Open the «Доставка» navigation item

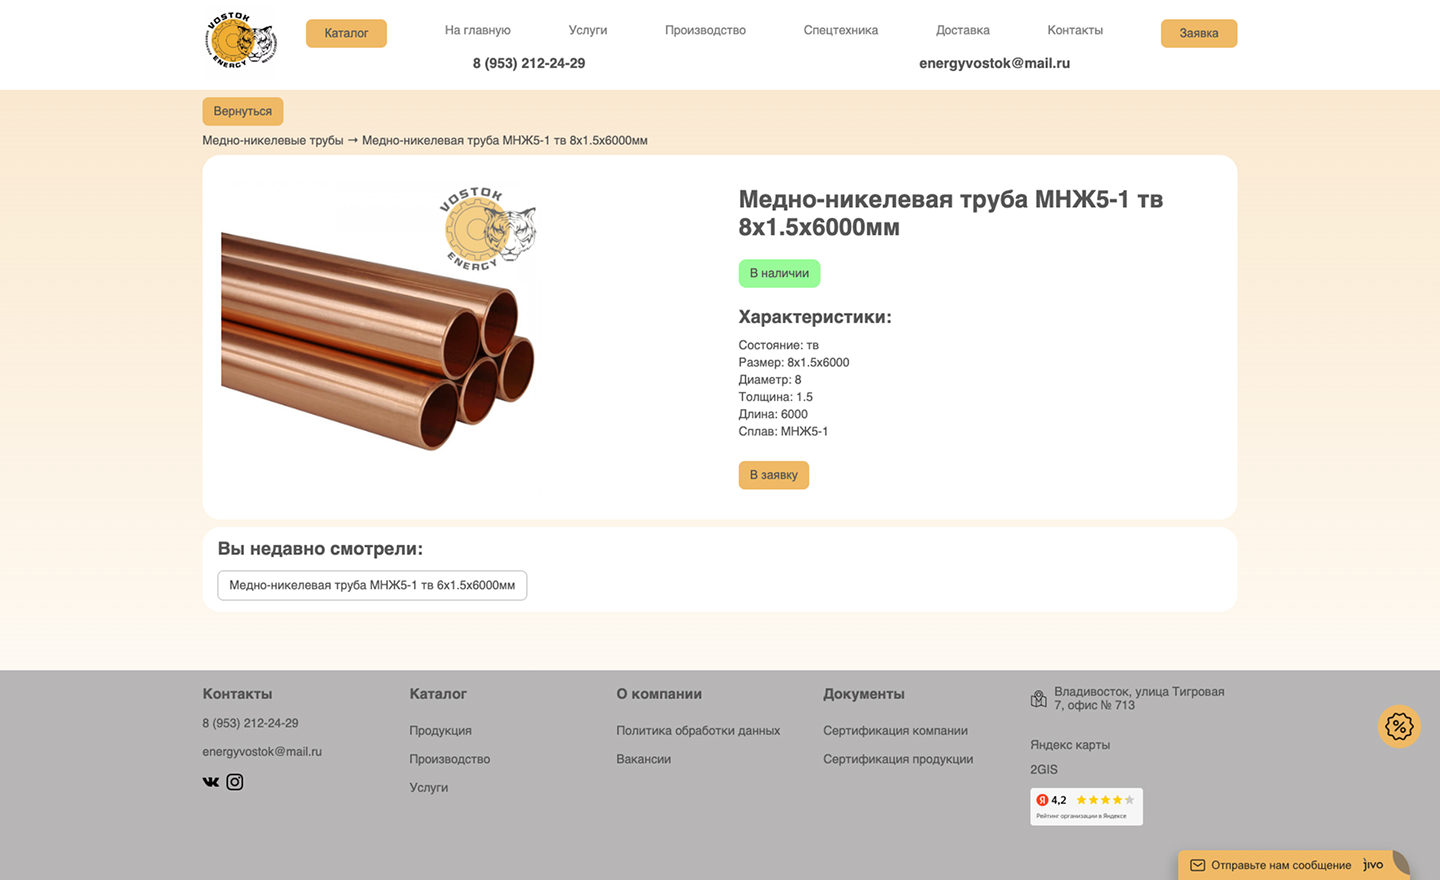962,30
